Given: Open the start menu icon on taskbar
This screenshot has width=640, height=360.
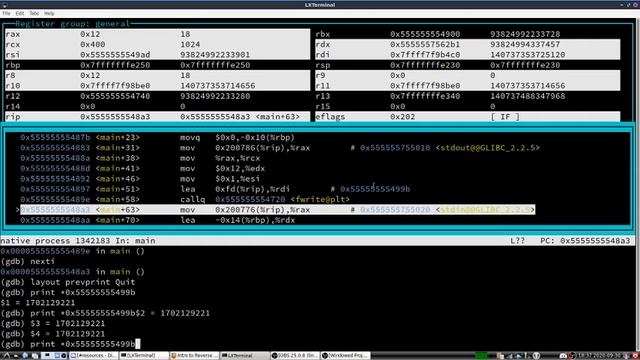Looking at the screenshot, I should tap(6, 356).
